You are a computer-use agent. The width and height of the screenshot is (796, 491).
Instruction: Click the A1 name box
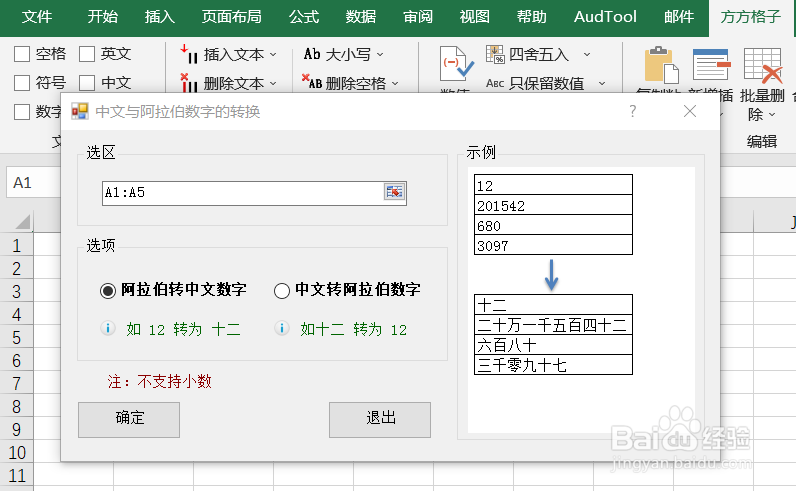point(34,182)
